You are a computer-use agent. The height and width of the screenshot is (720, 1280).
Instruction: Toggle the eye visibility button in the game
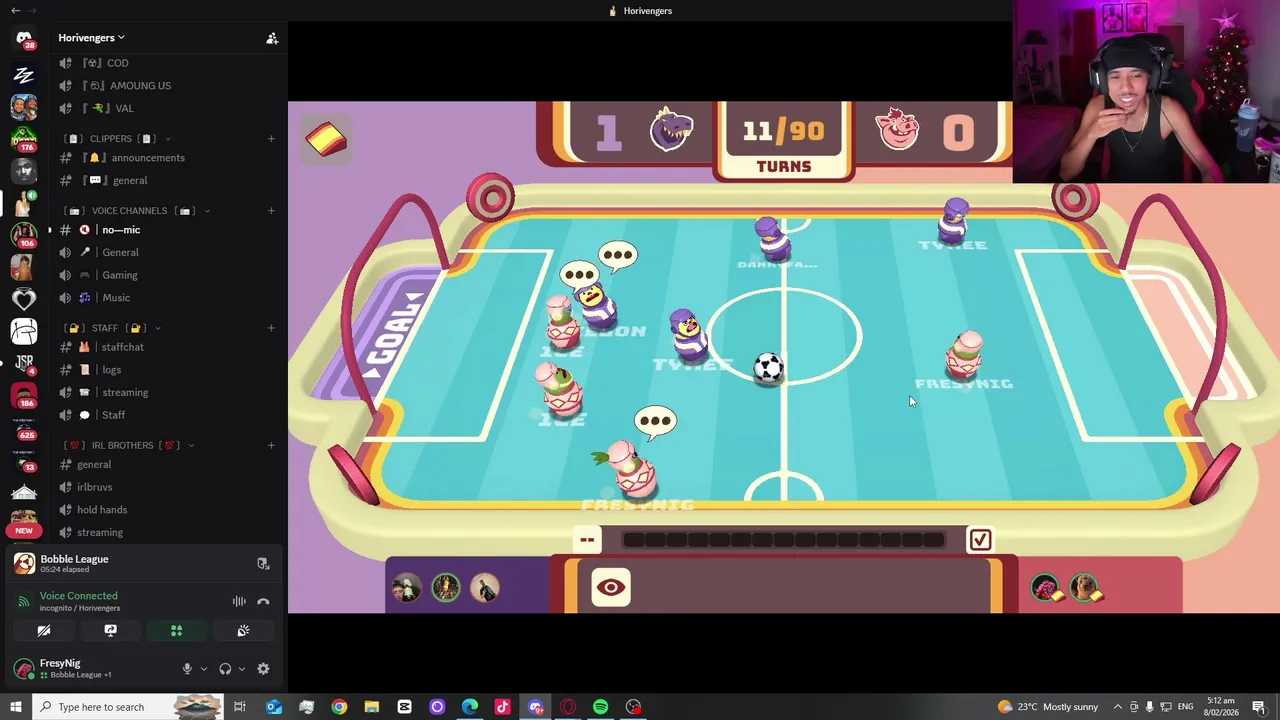pyautogui.click(x=611, y=587)
